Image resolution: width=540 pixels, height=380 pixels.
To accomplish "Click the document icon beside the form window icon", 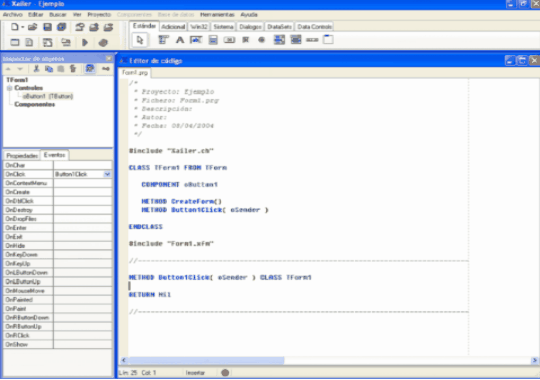I will tap(30, 43).
